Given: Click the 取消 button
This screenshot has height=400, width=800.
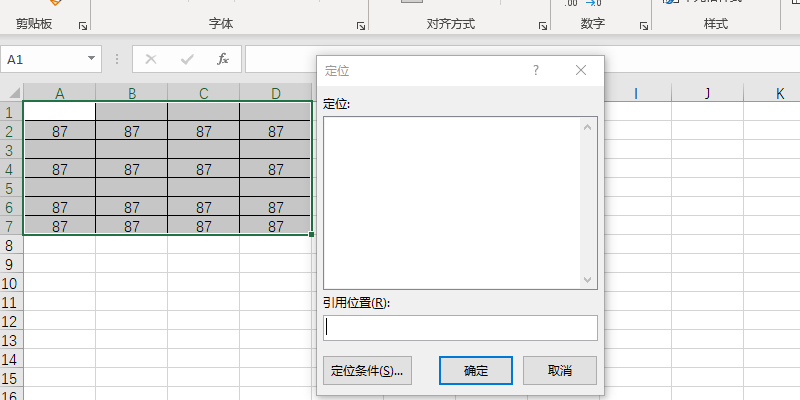Looking at the screenshot, I should point(560,370).
